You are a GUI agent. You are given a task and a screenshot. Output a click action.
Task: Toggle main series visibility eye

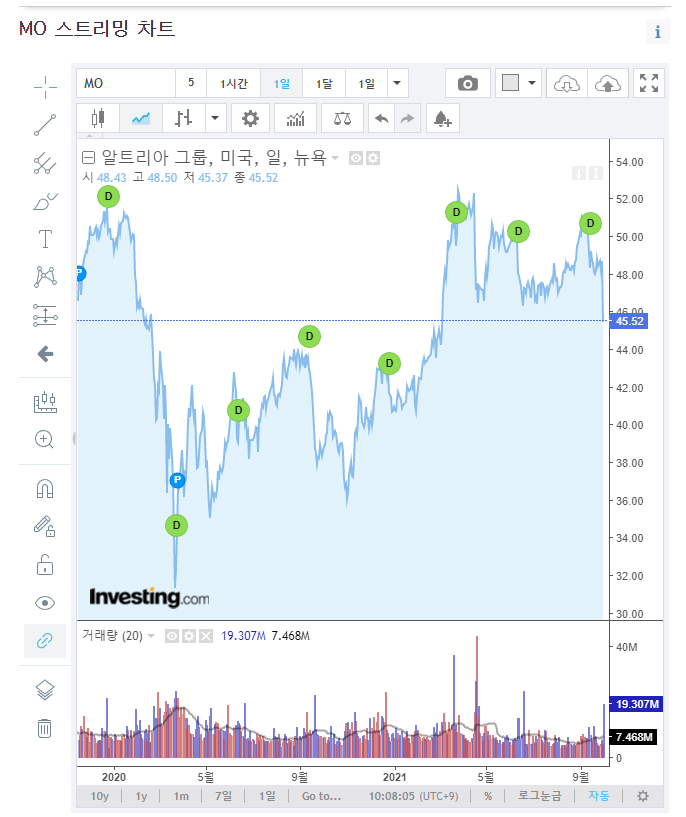coord(356,158)
